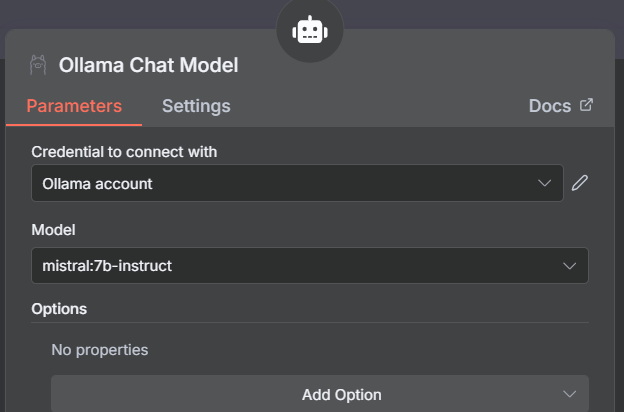Switch to the Parameters tab
This screenshot has width=624, height=412.
(74, 106)
